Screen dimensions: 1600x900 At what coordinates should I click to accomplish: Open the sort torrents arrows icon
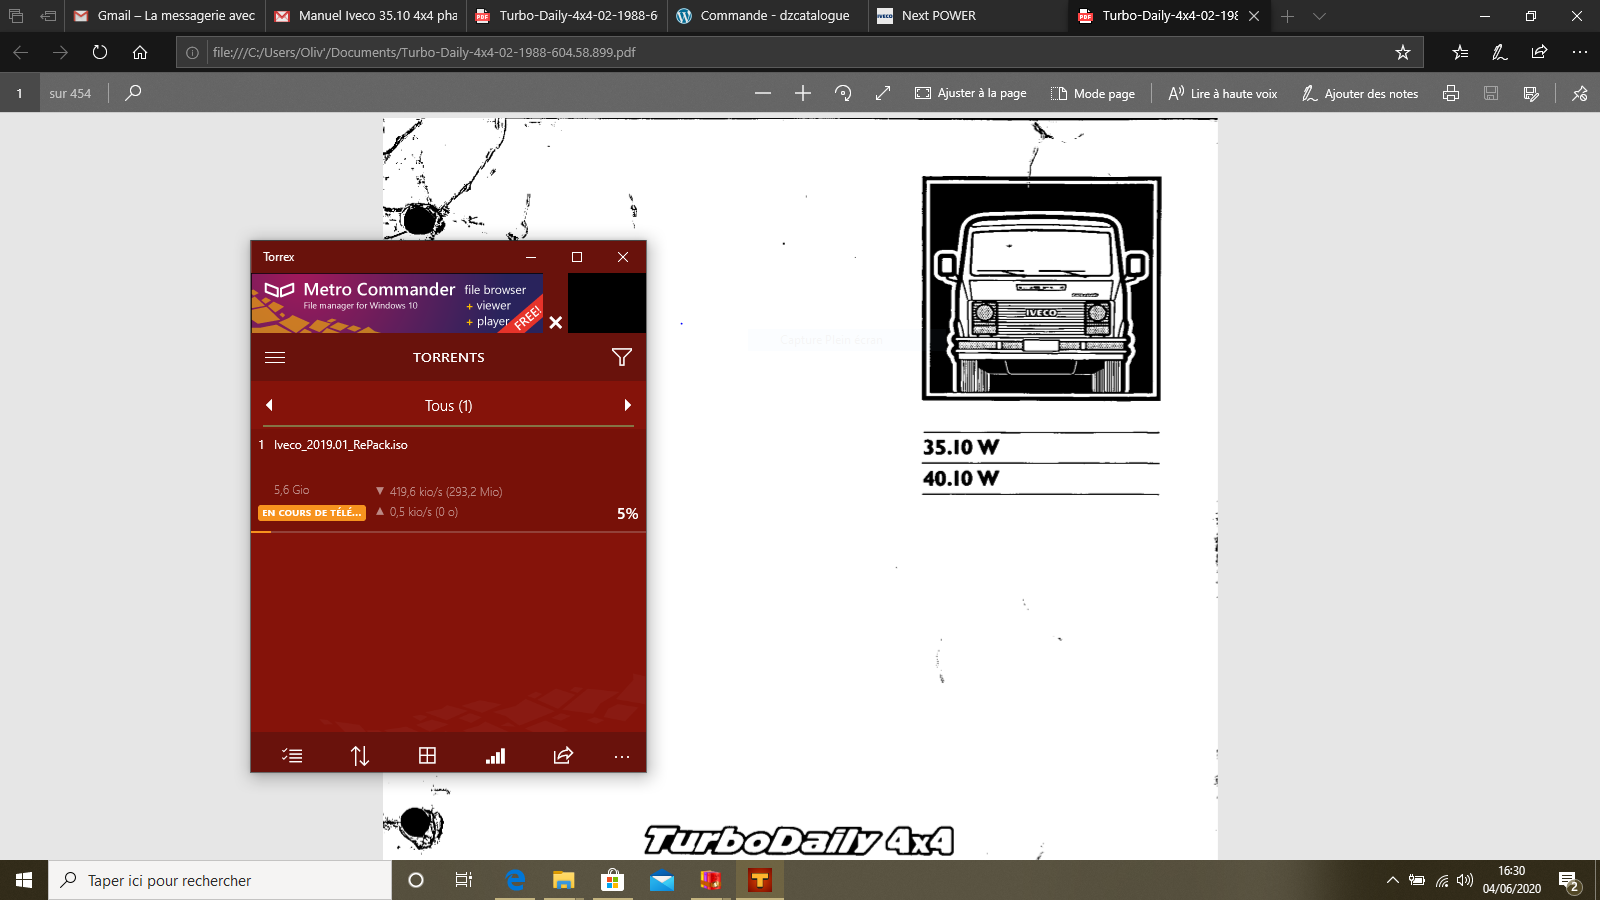click(360, 756)
